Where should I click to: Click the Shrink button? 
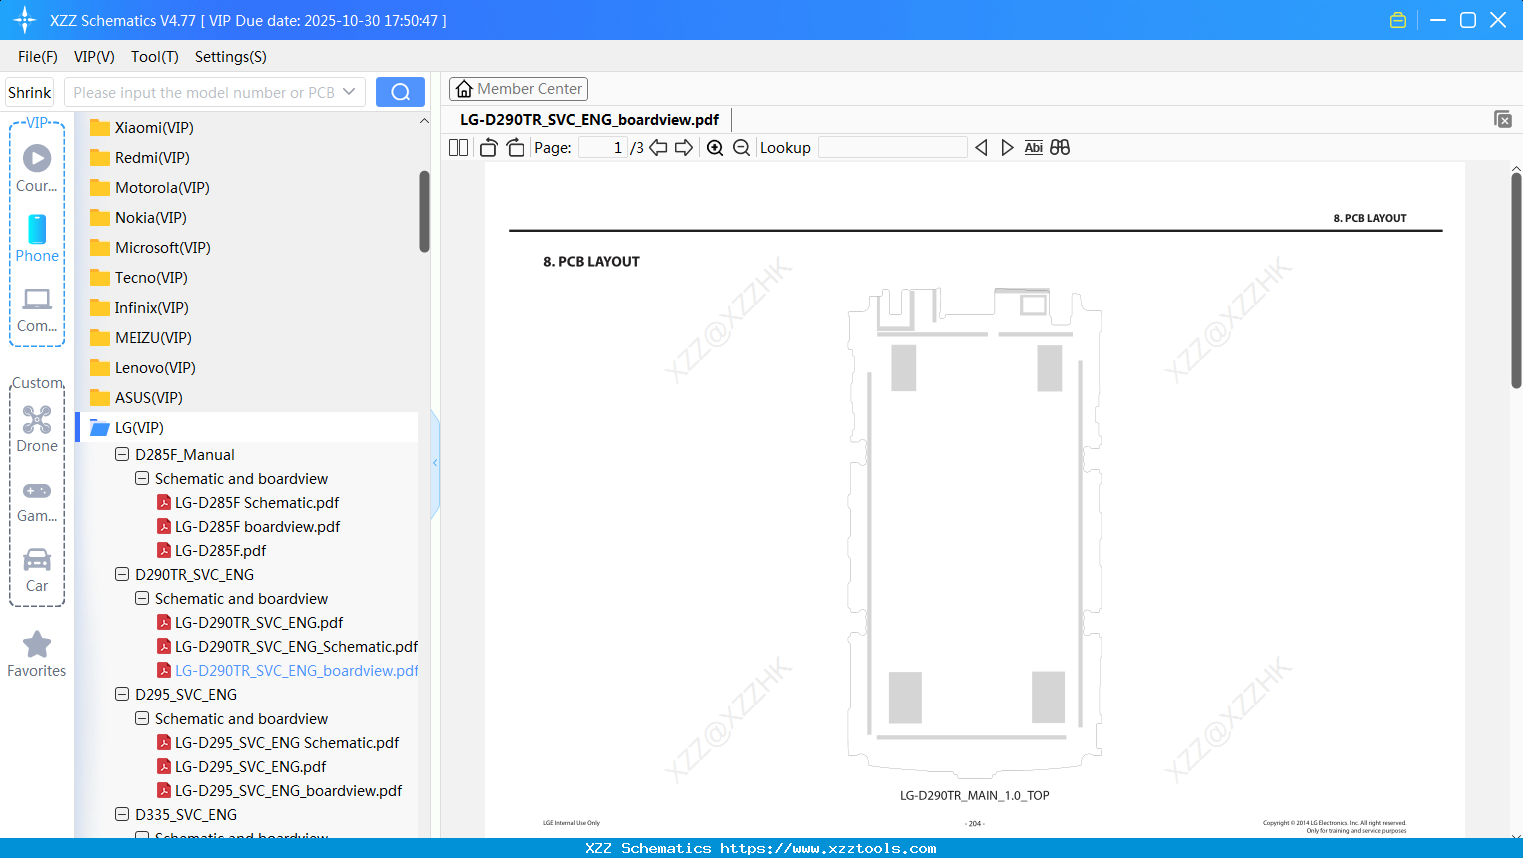pos(30,92)
